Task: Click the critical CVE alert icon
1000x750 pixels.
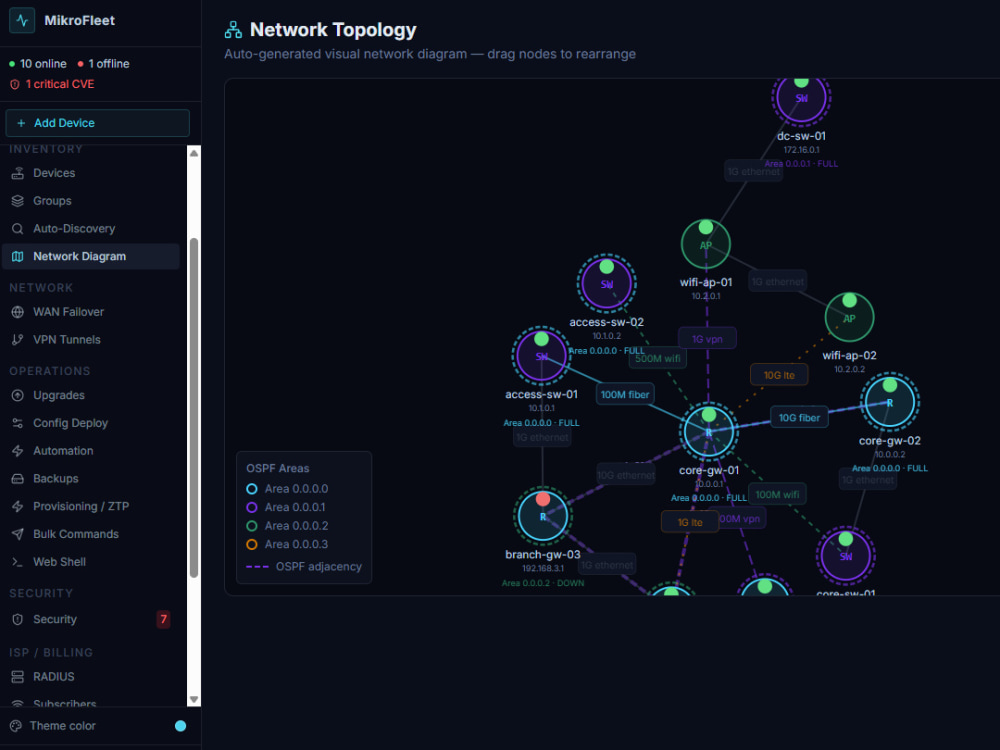Action: tap(15, 84)
